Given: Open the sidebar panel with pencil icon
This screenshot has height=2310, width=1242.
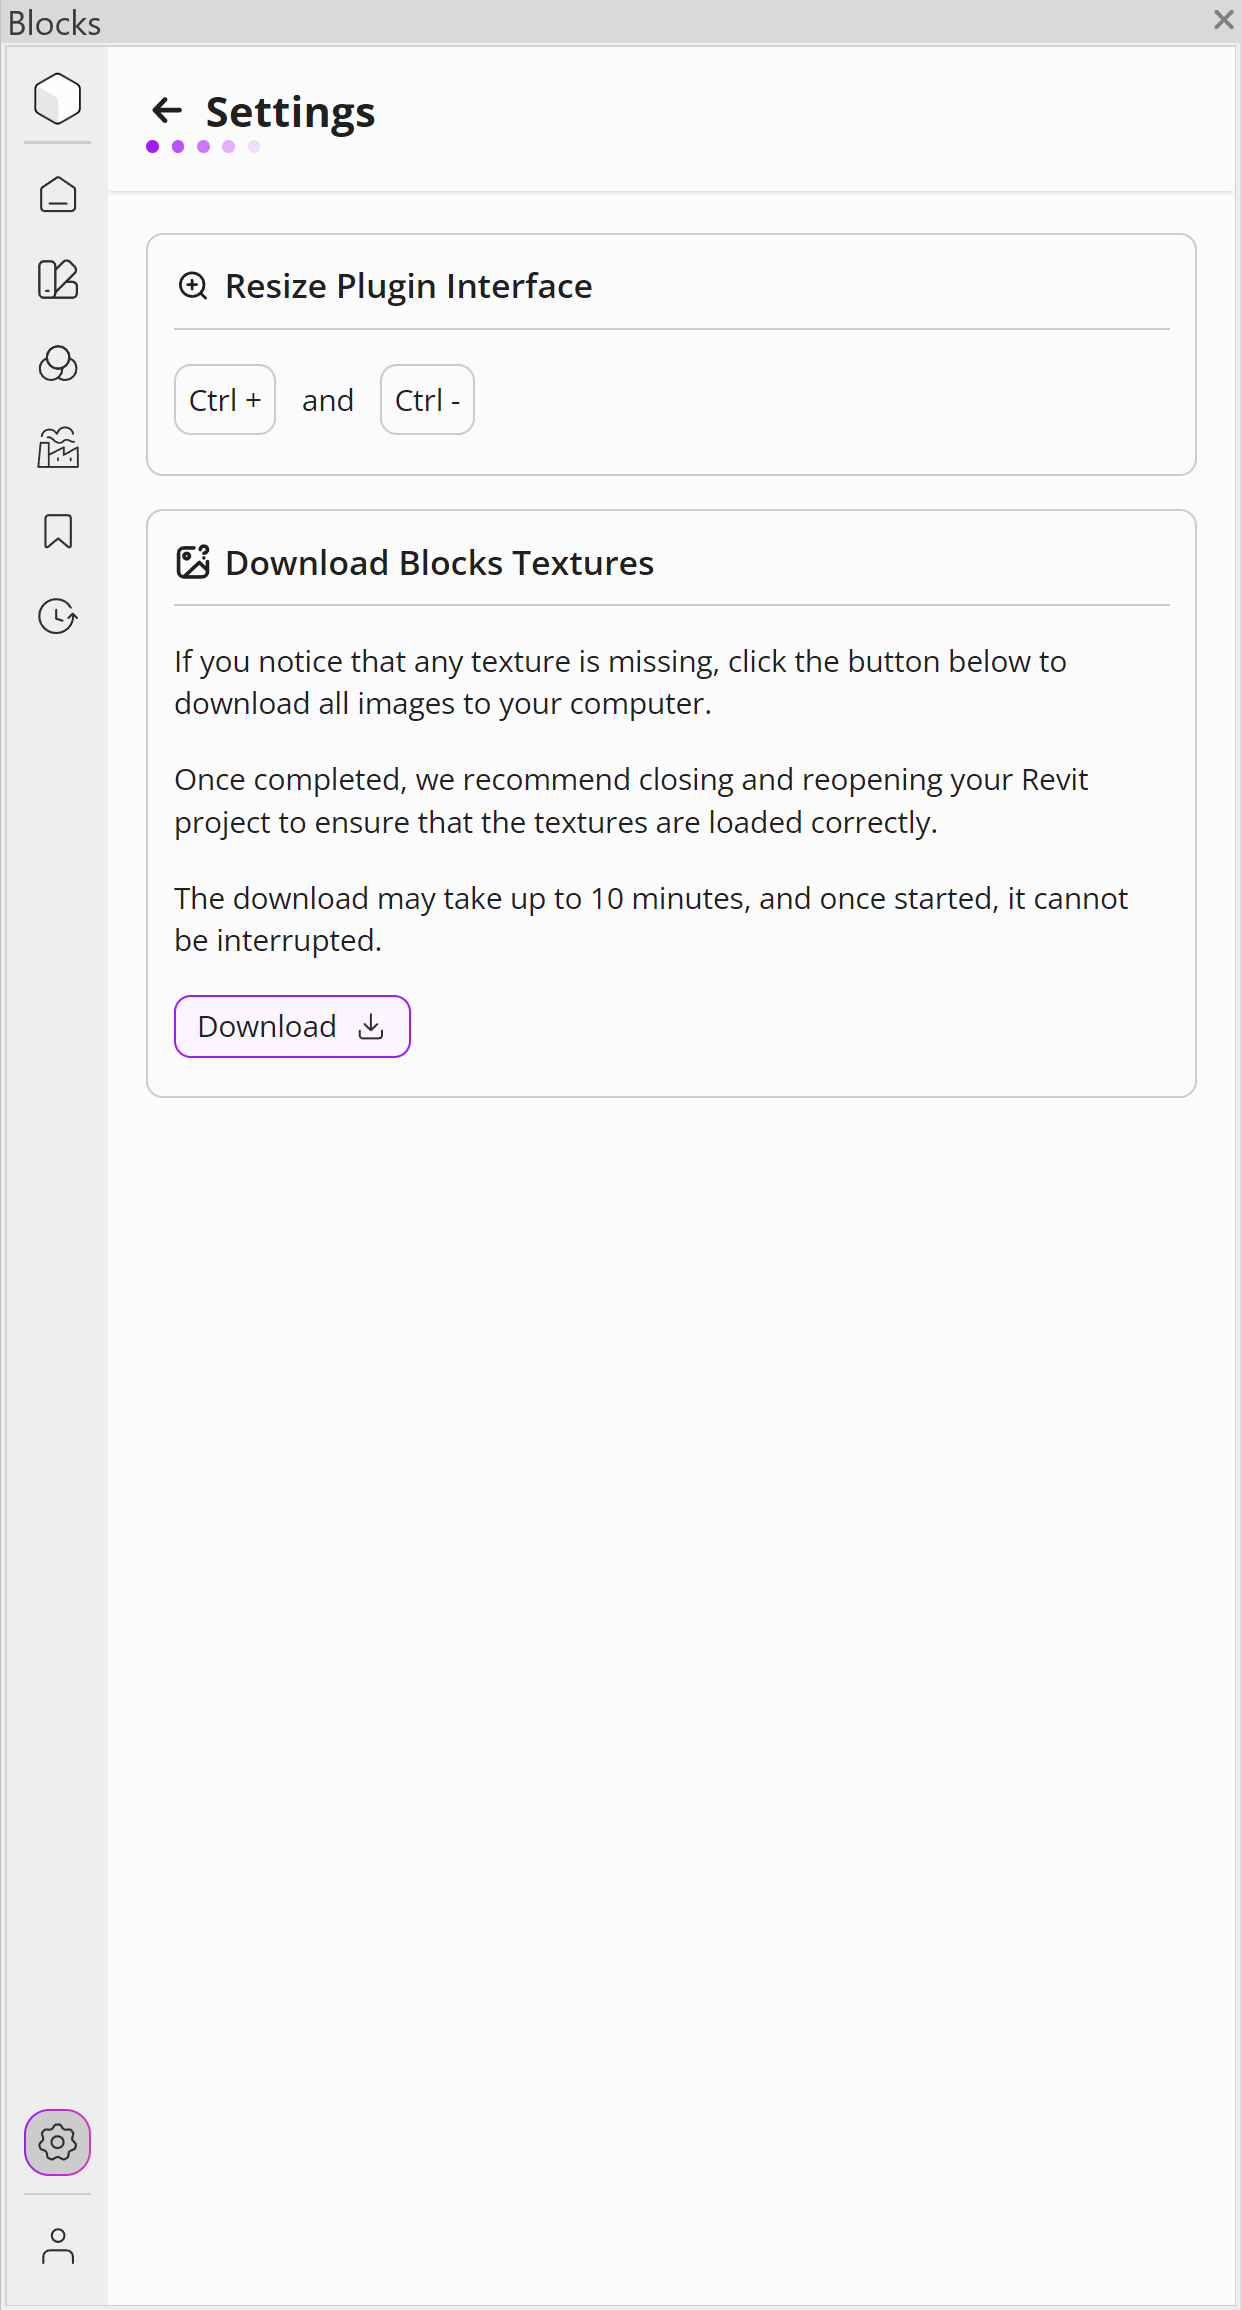Looking at the screenshot, I should coord(57,280).
